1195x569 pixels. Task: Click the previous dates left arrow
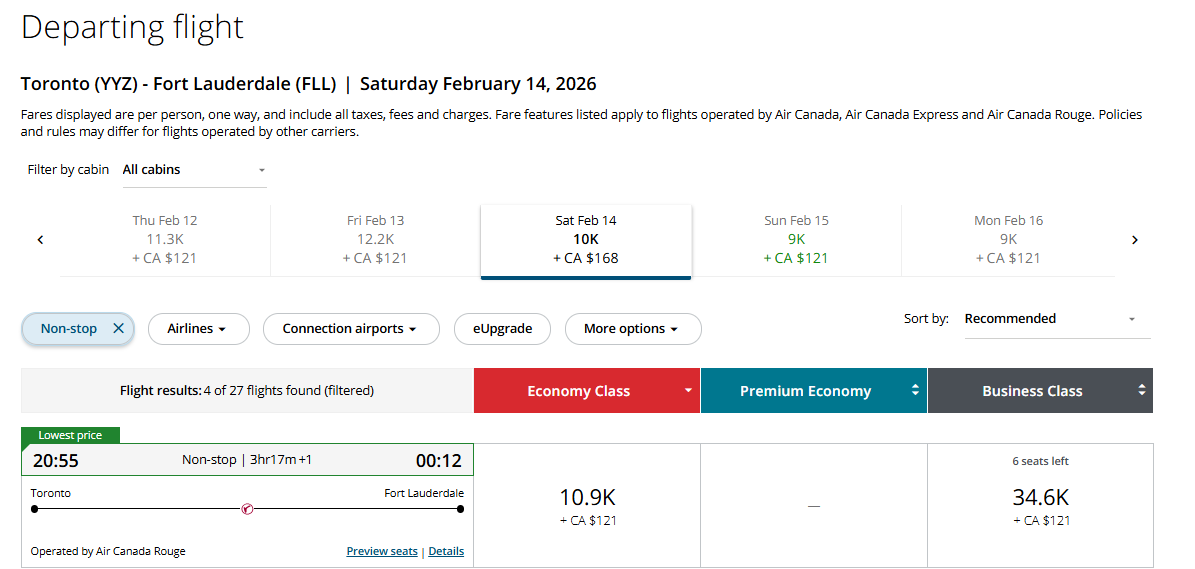click(x=40, y=240)
